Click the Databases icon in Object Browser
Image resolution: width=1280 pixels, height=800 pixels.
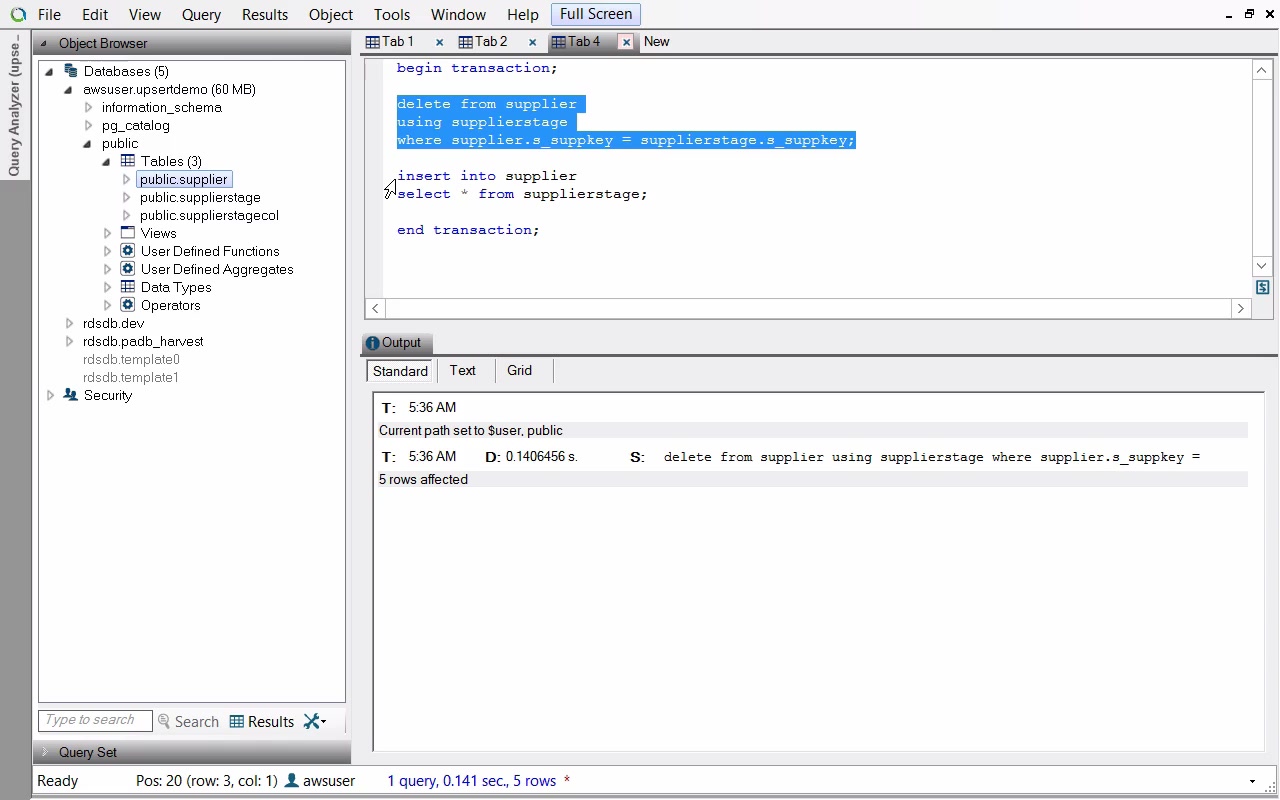70,71
